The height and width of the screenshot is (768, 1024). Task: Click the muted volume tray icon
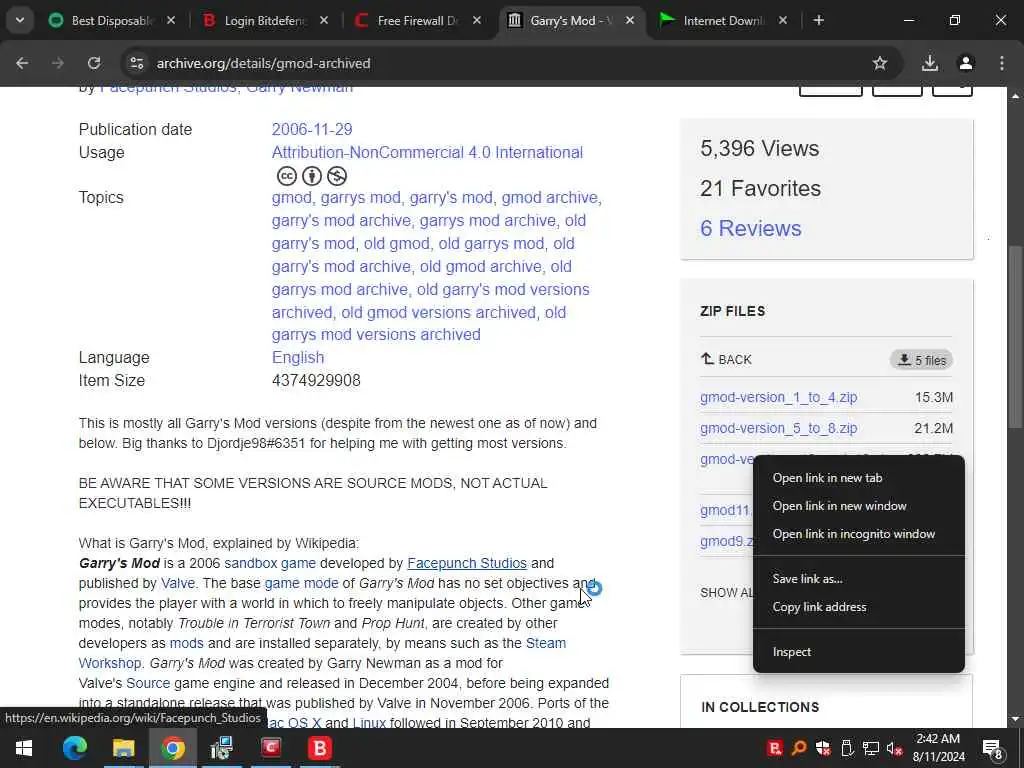894,748
